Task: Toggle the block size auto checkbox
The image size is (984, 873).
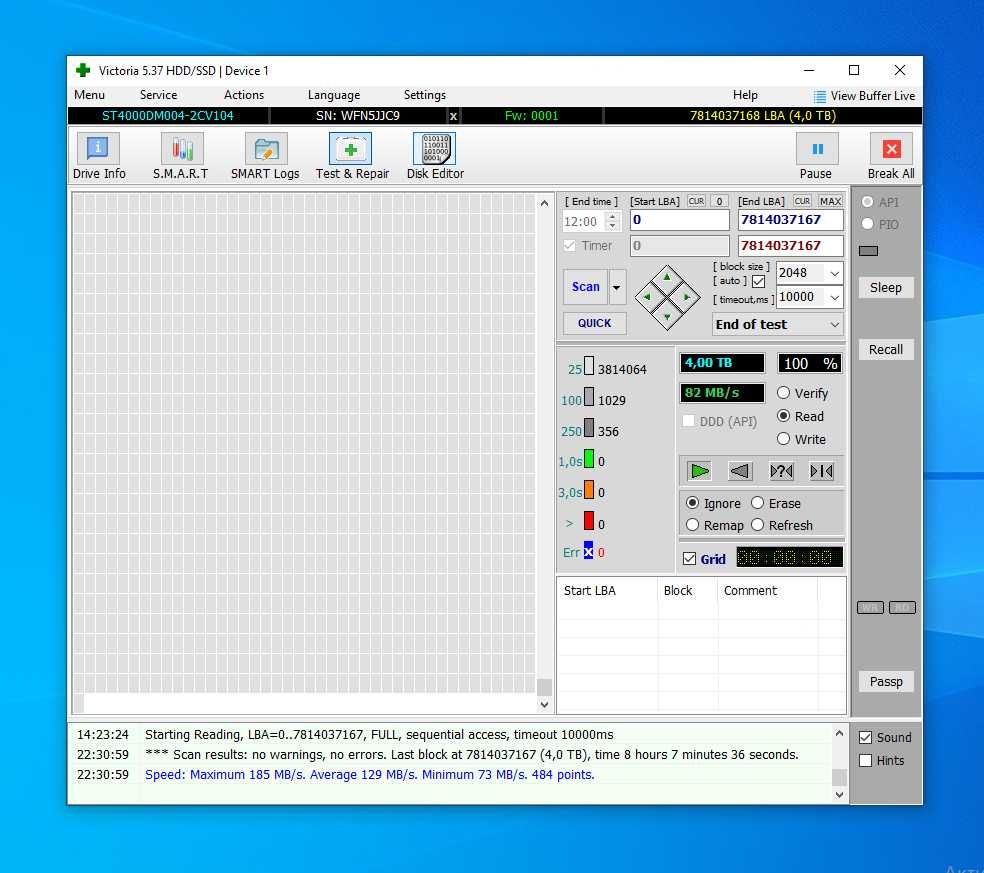Action: point(758,281)
